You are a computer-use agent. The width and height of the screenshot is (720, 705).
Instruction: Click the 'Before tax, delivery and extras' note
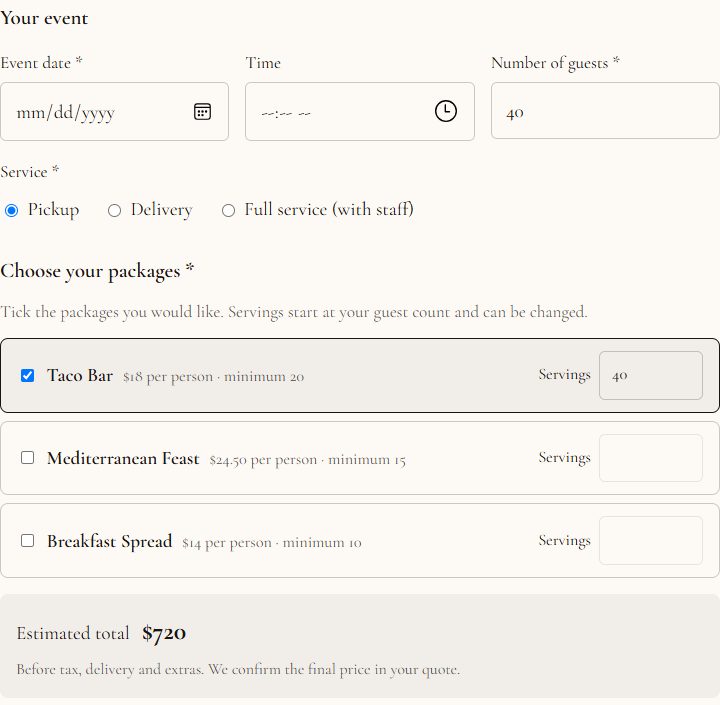[238, 669]
